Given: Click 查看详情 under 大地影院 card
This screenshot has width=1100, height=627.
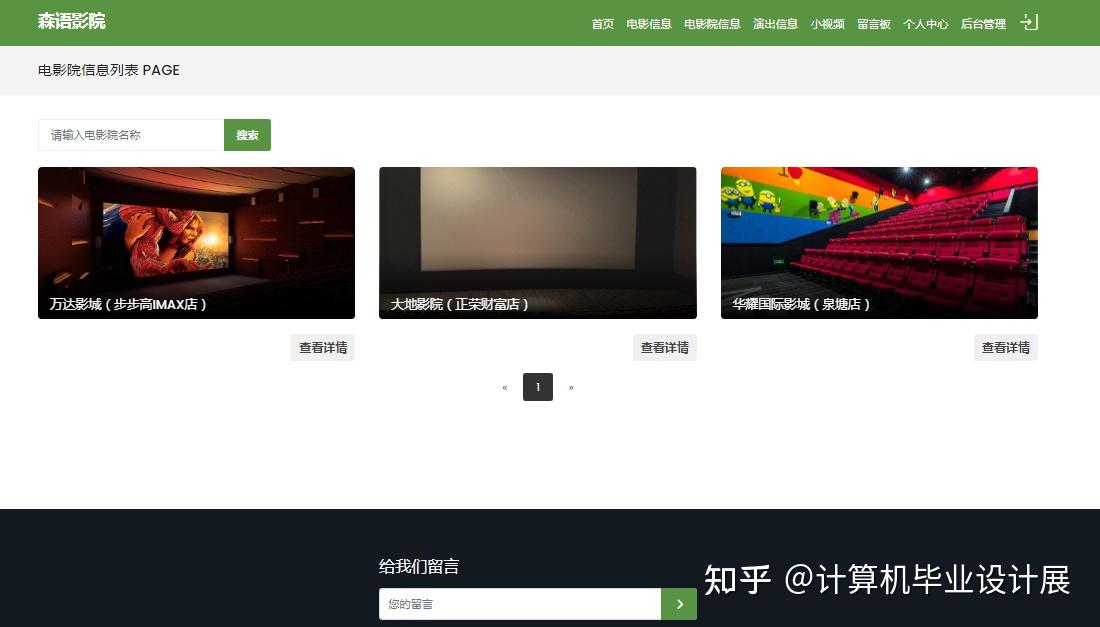Looking at the screenshot, I should (x=665, y=348).
